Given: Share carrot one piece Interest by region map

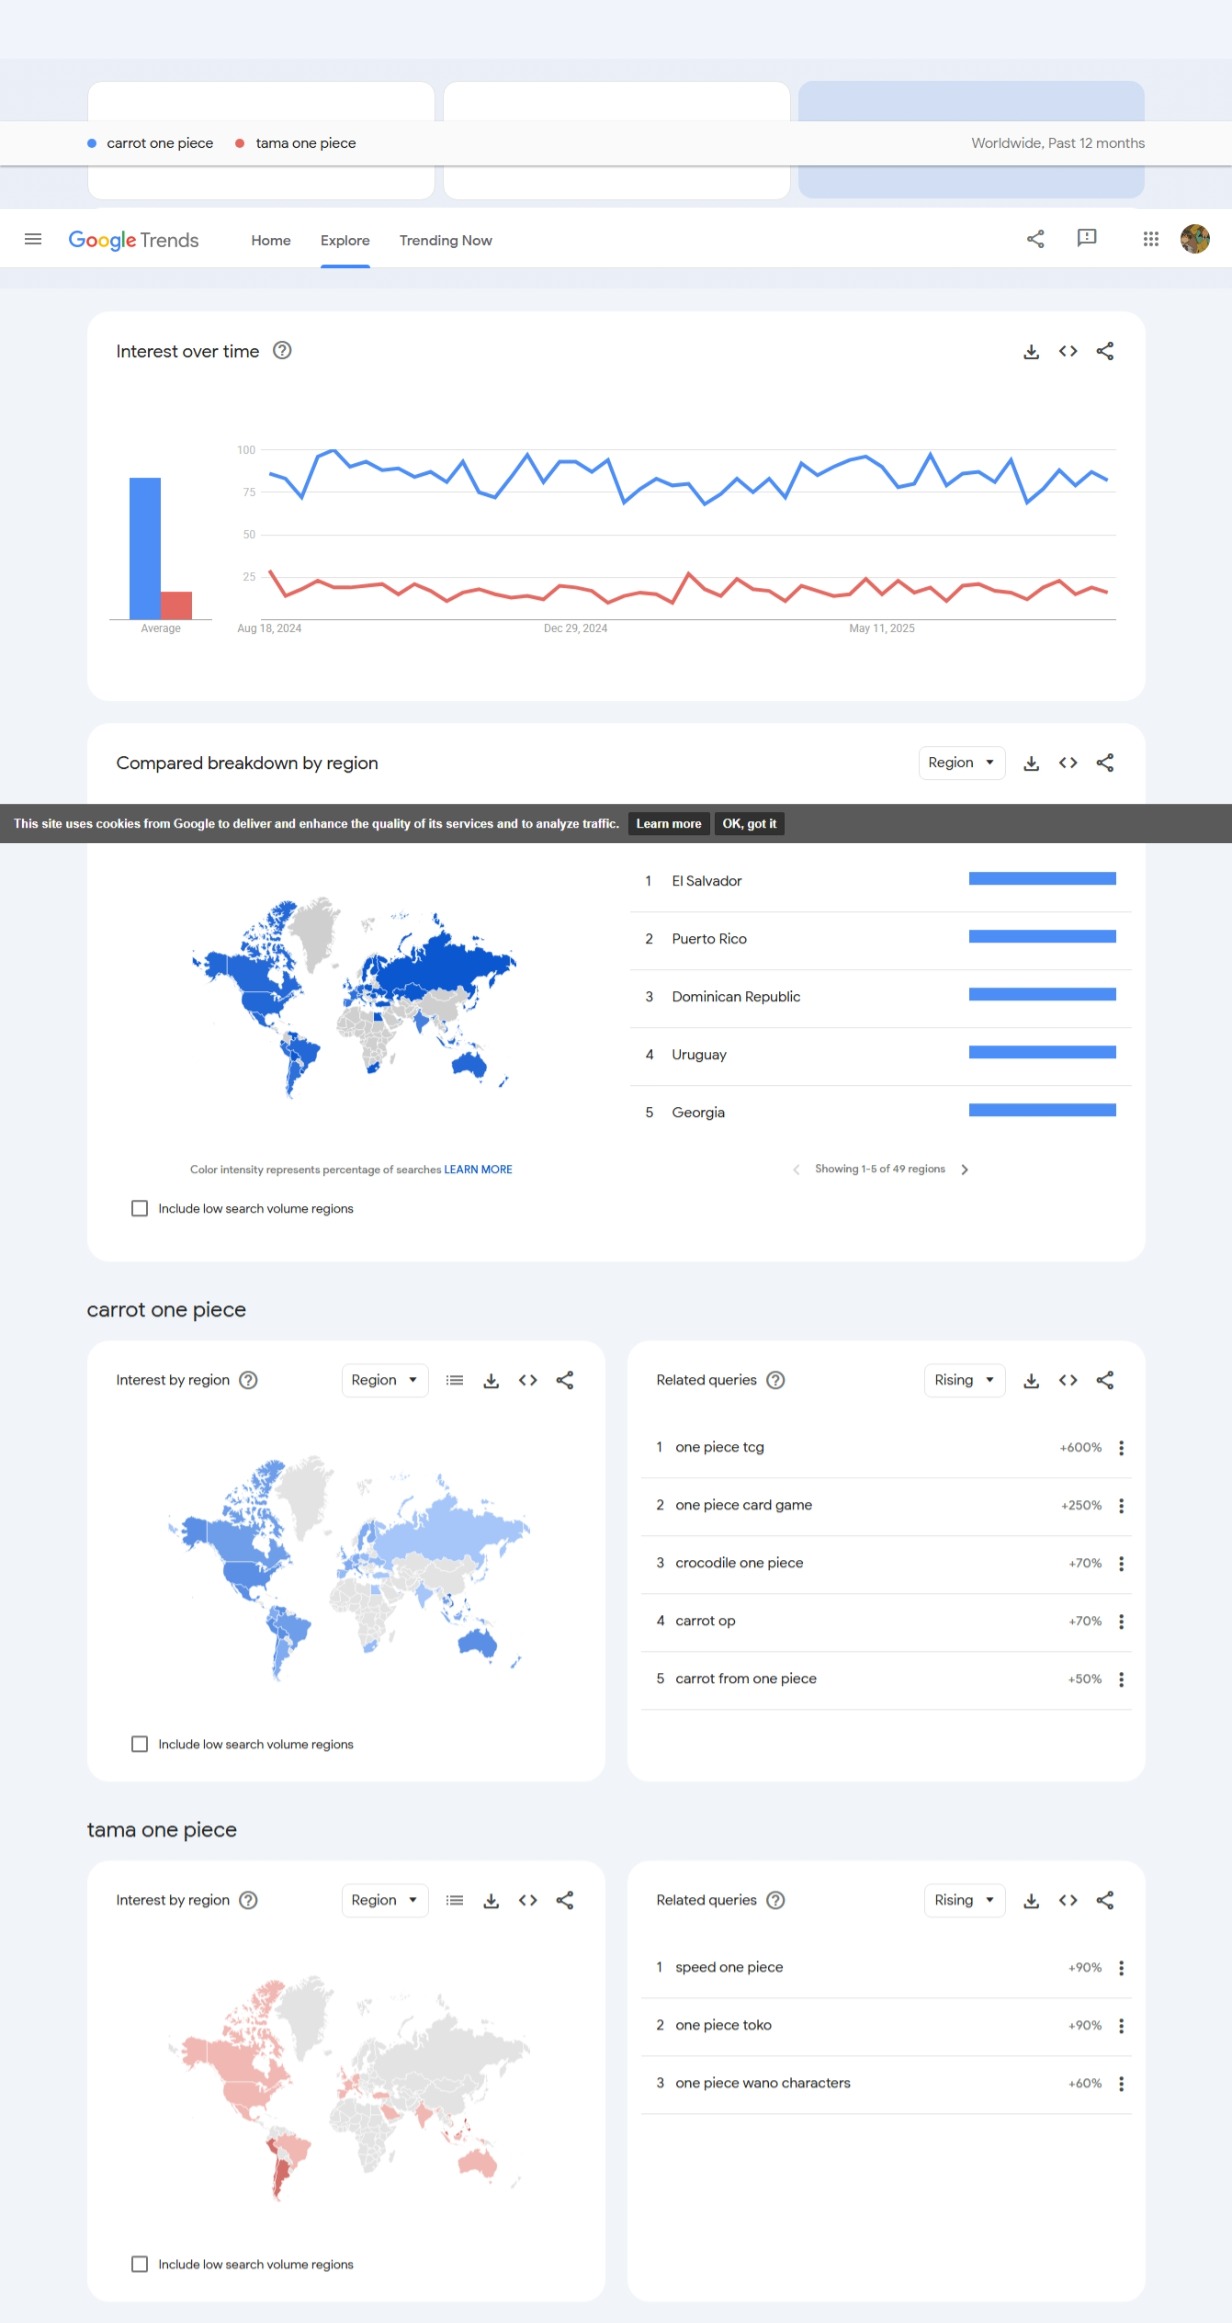Looking at the screenshot, I should pos(565,1380).
